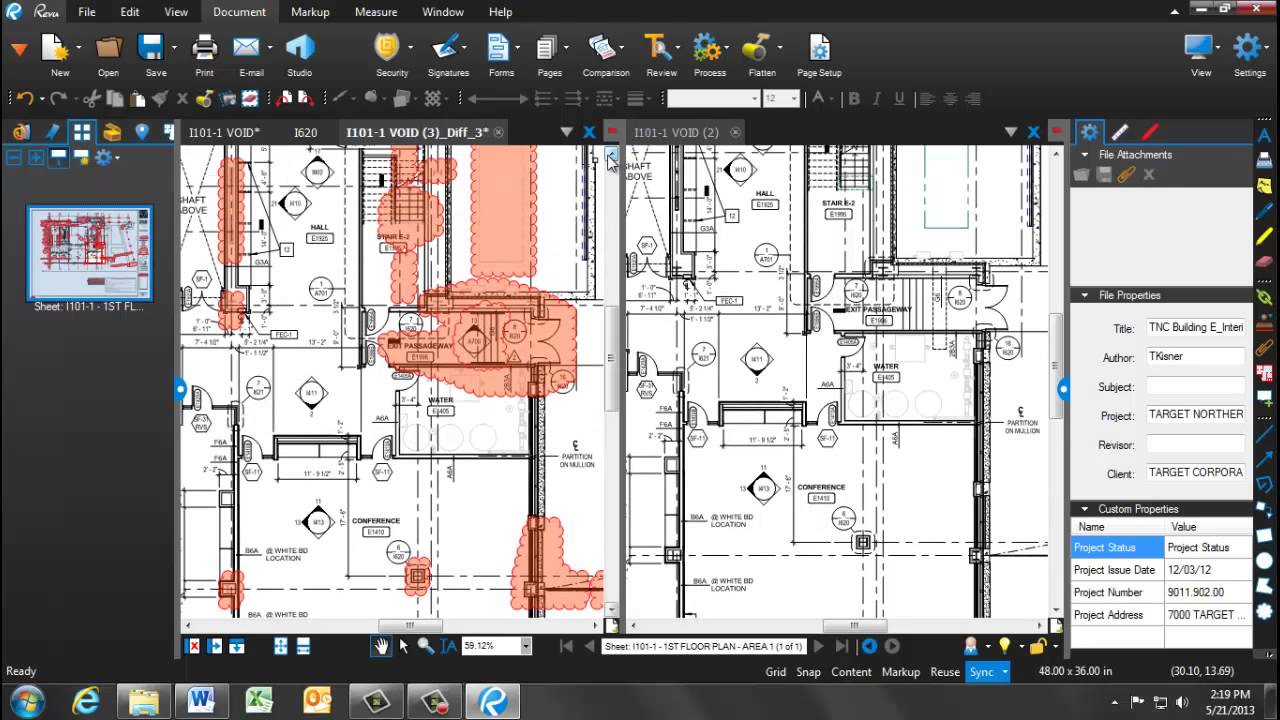Open the Edit menu
This screenshot has width=1280, height=720.
coord(130,12)
